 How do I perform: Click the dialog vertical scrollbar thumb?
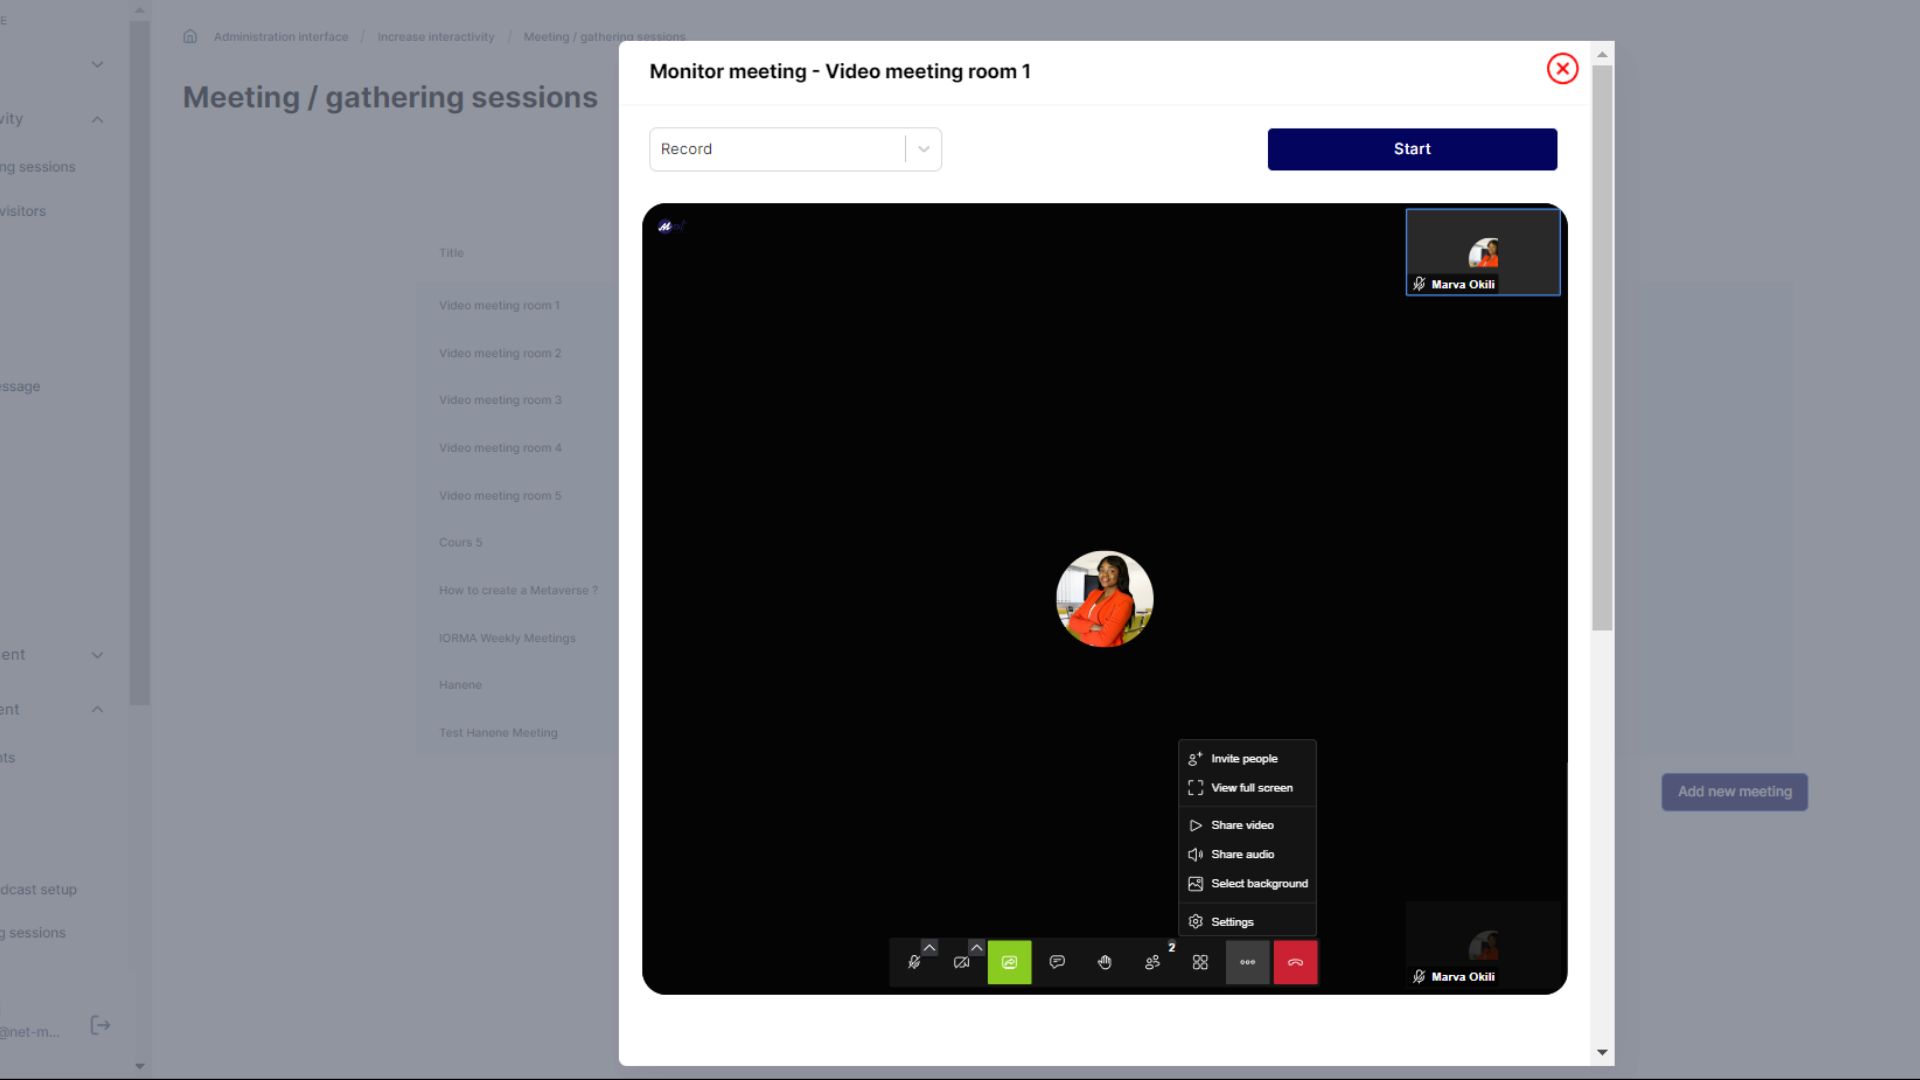1602,348
